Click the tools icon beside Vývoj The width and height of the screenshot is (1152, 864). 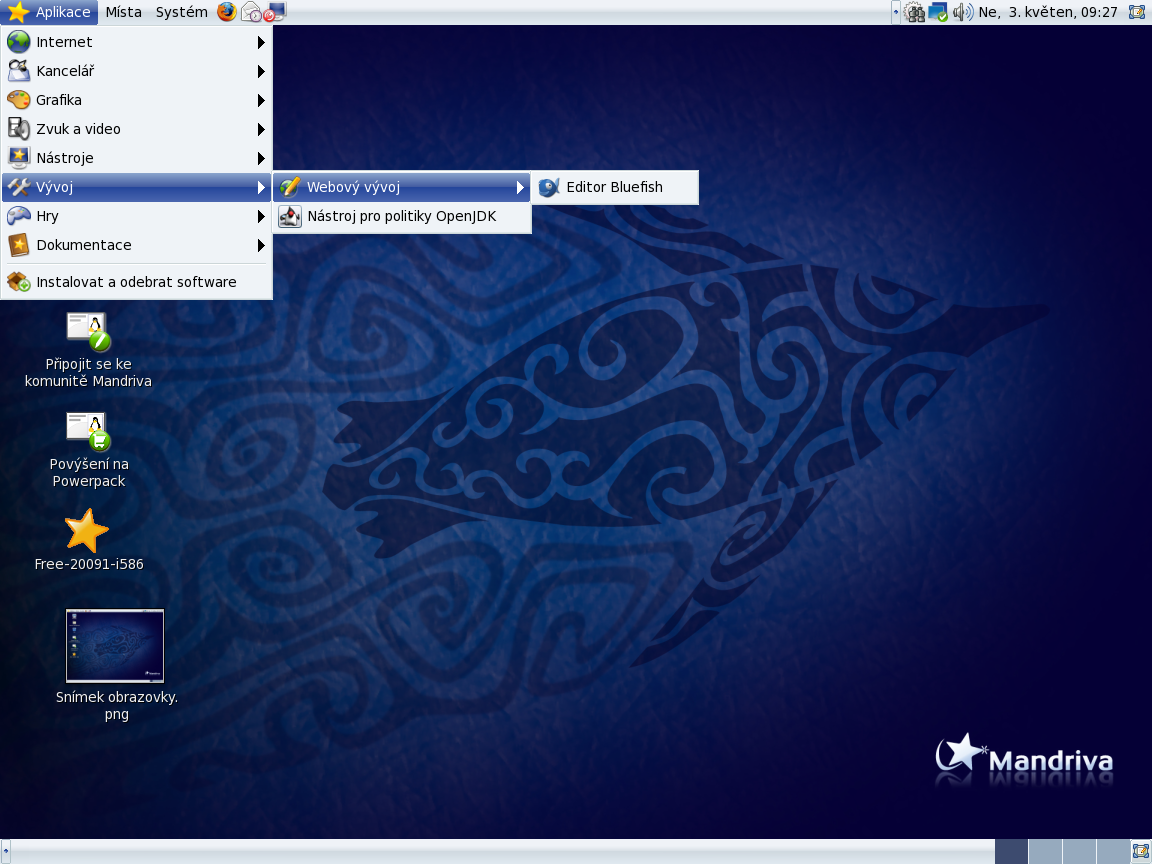tap(18, 187)
